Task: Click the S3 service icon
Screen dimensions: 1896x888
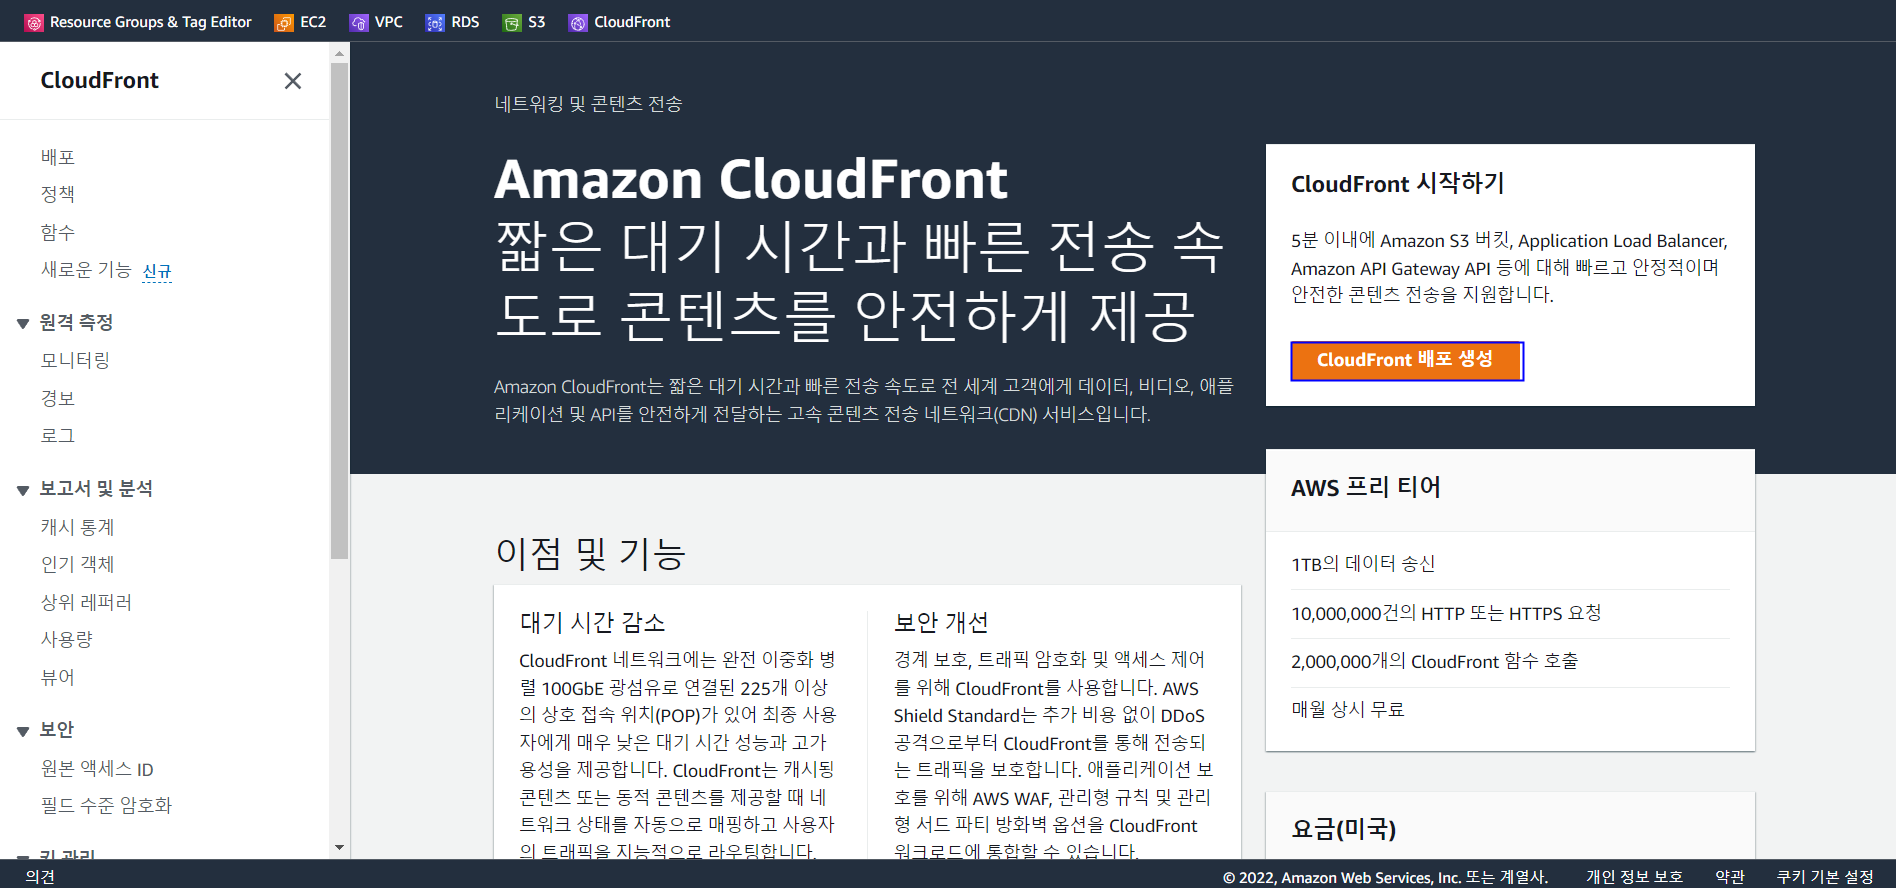Action: 512,22
